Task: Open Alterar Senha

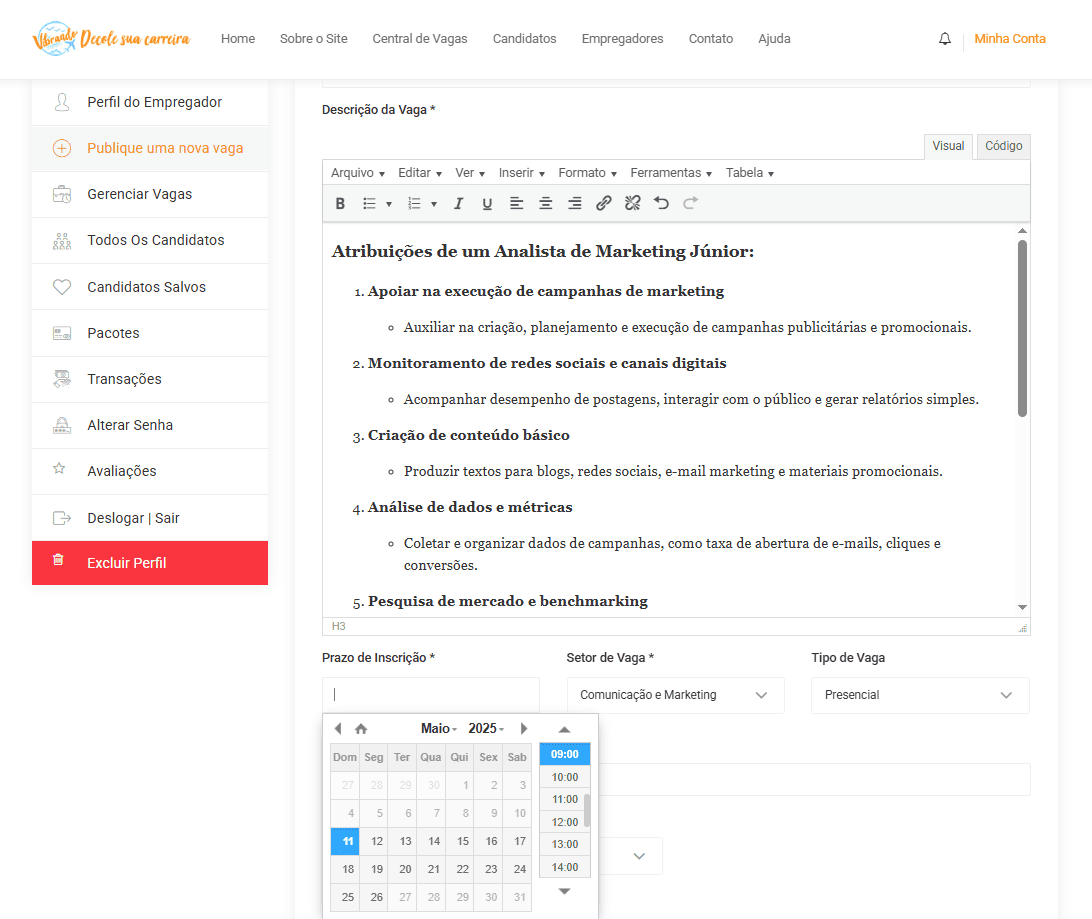Action: (x=150, y=425)
